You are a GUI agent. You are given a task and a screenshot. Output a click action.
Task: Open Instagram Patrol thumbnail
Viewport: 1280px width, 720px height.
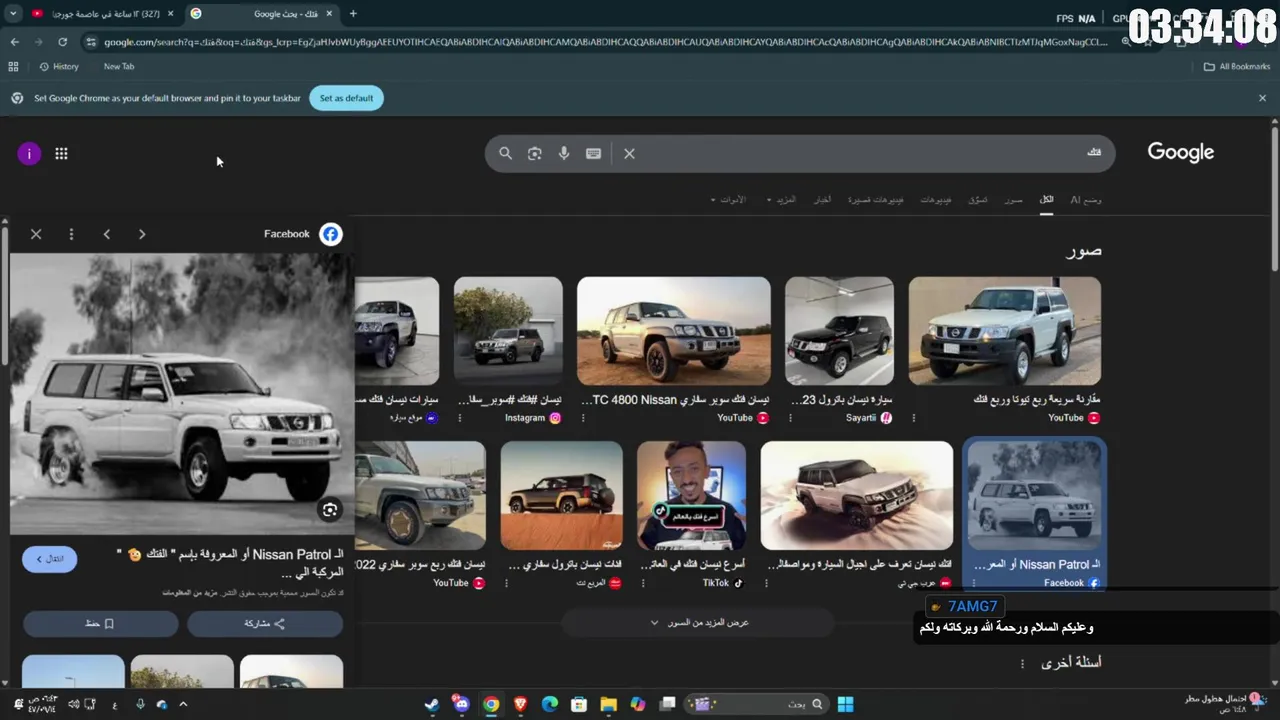tap(508, 331)
